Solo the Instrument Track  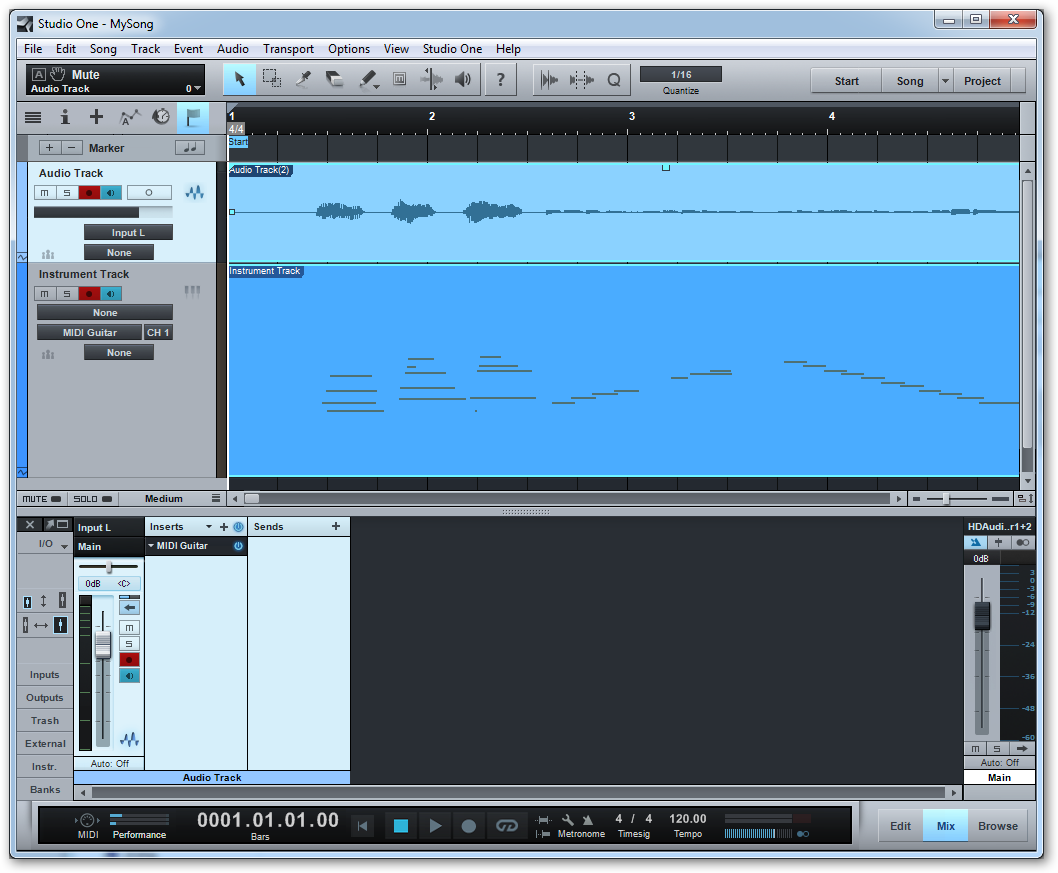click(x=67, y=293)
